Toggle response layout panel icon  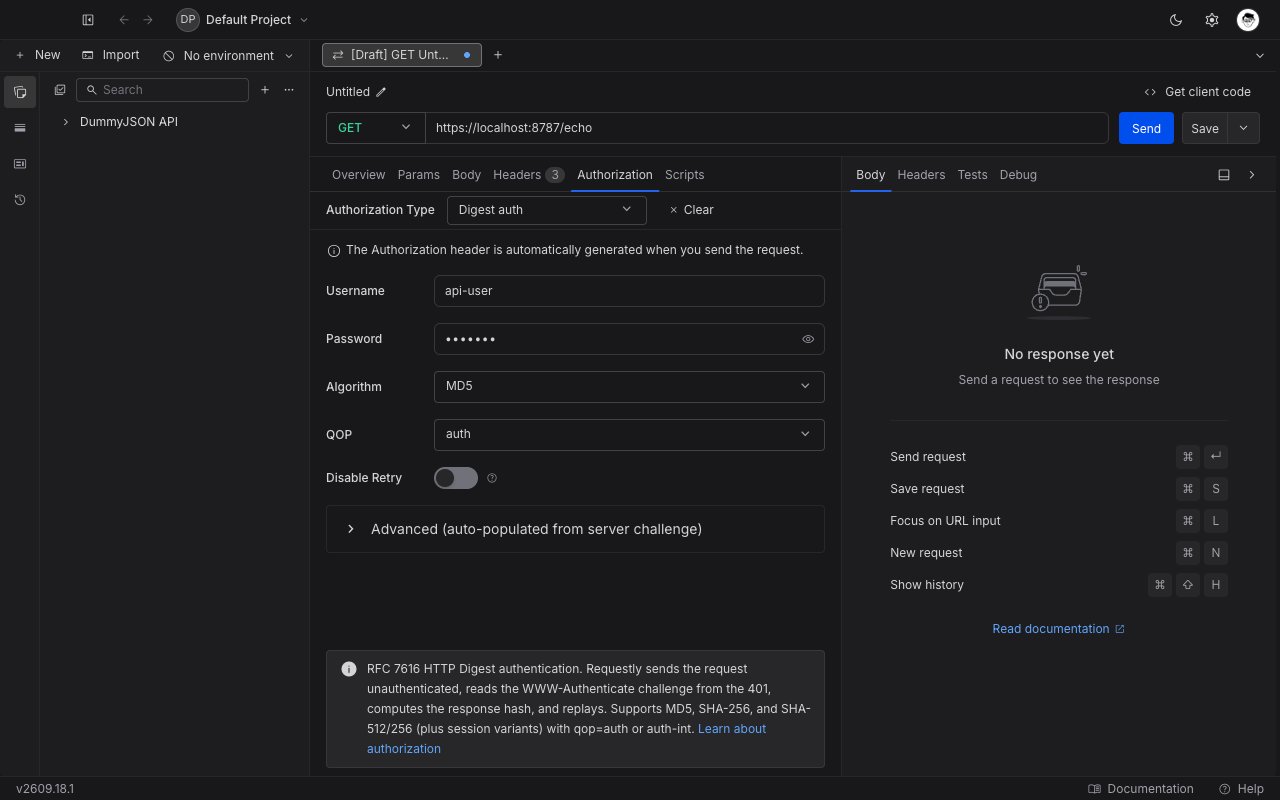1224,175
